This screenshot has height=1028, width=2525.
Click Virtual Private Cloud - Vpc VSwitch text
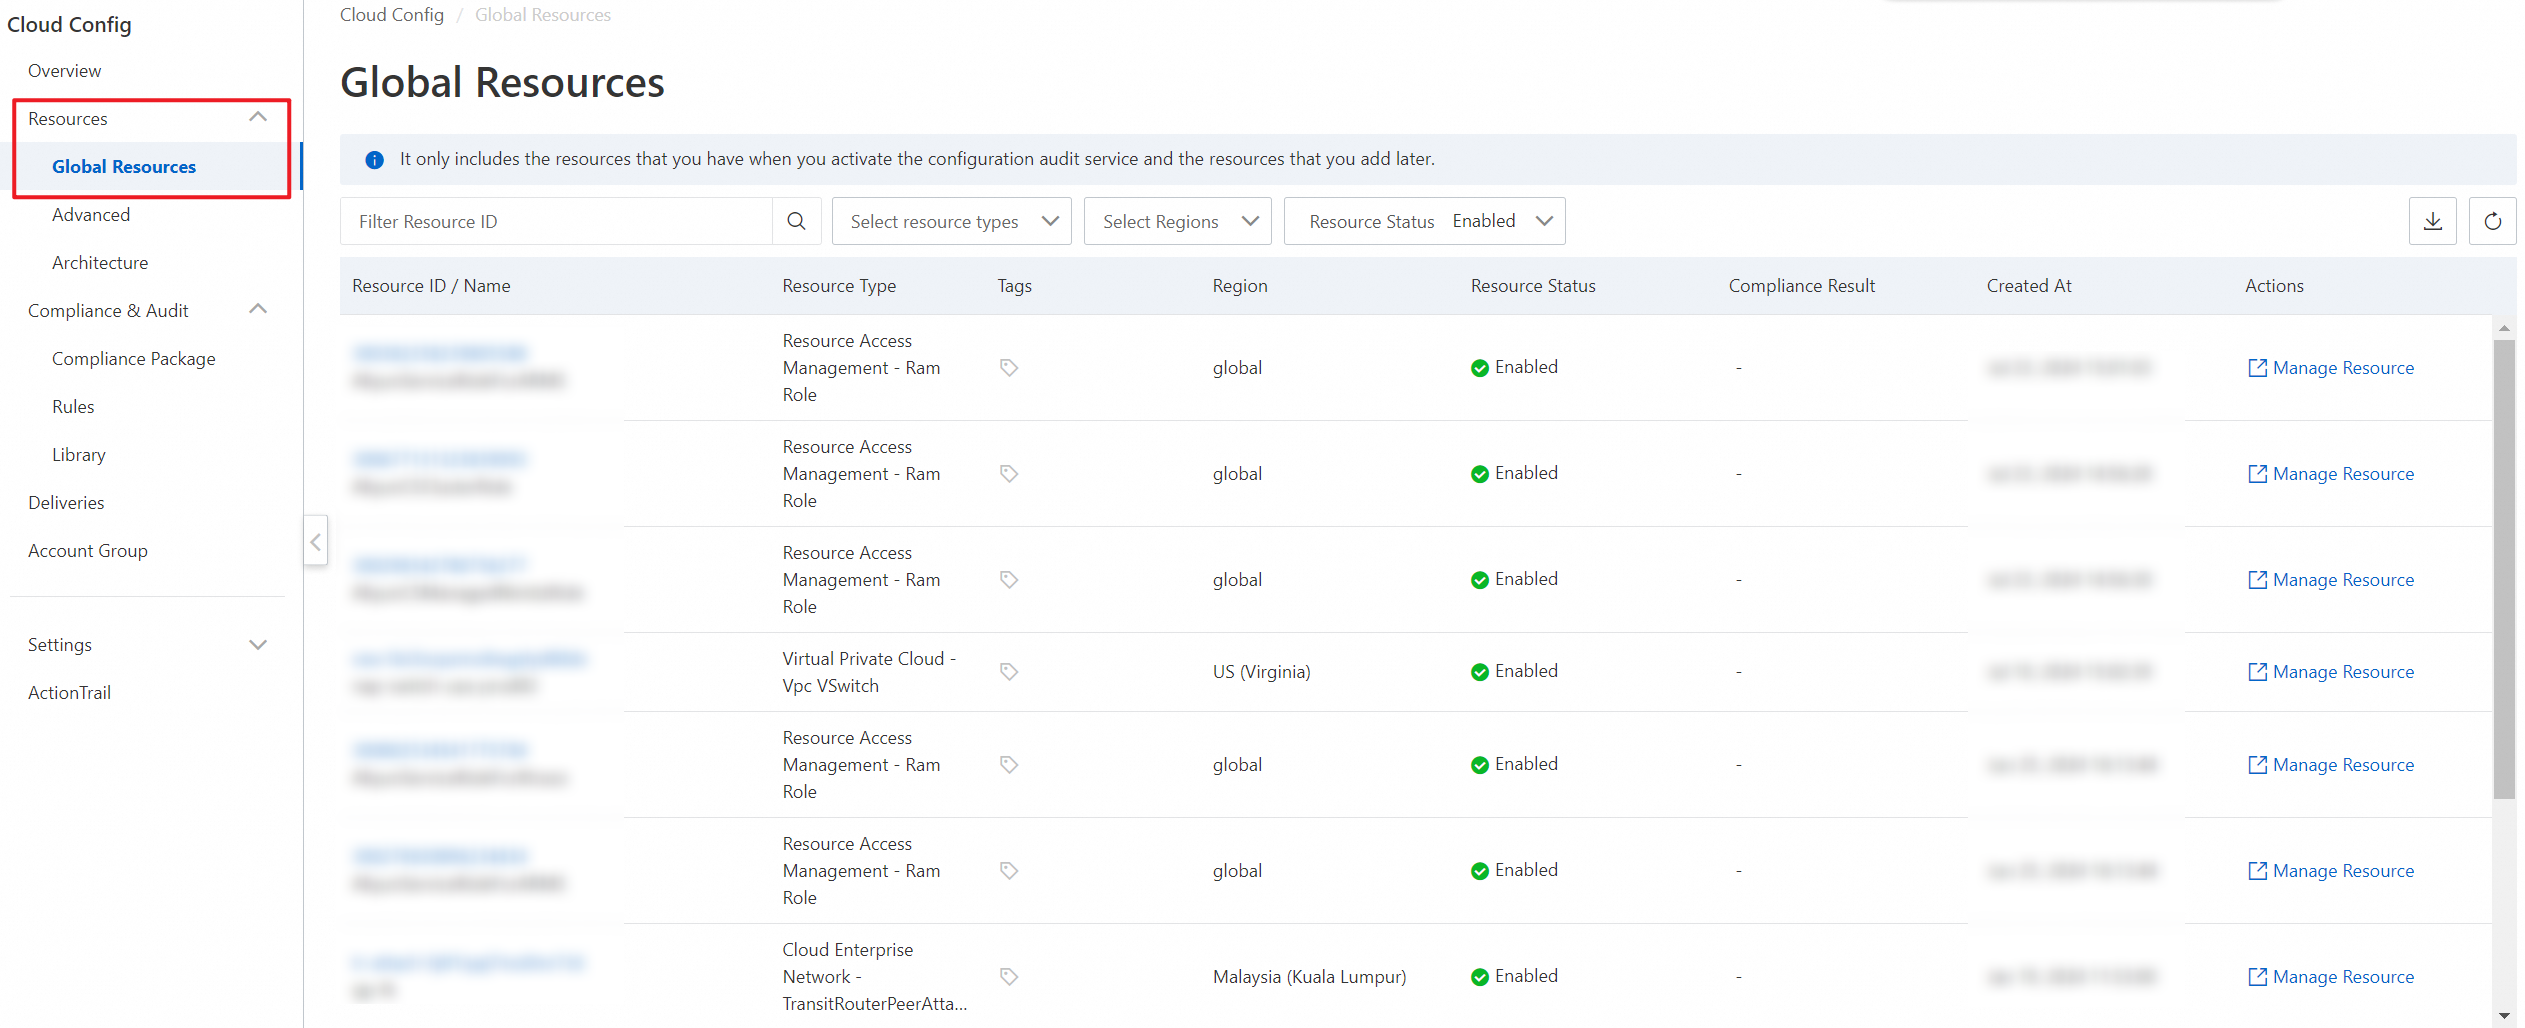(x=869, y=672)
